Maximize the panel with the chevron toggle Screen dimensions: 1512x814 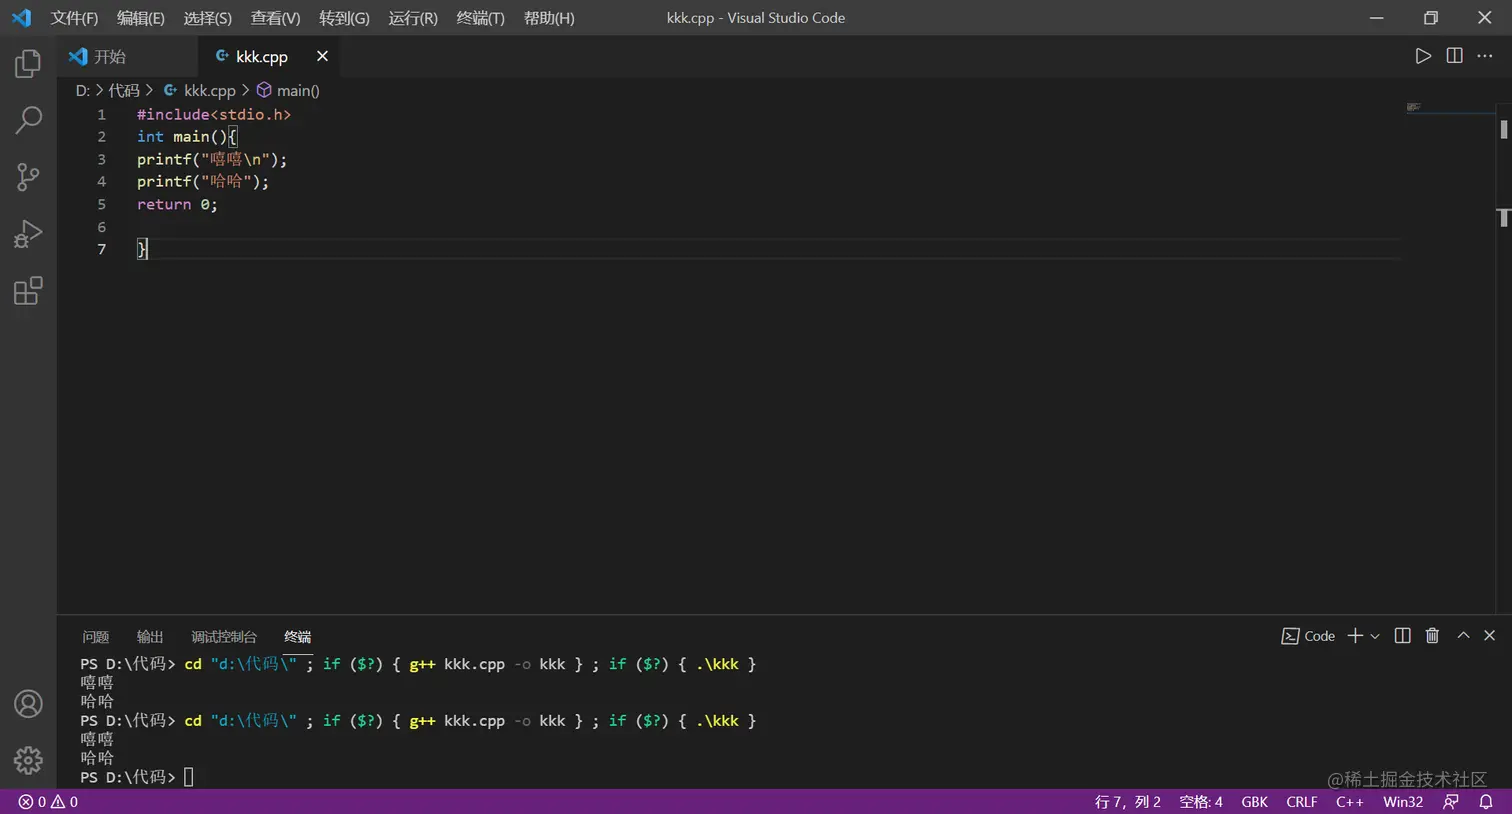pyautogui.click(x=1462, y=635)
